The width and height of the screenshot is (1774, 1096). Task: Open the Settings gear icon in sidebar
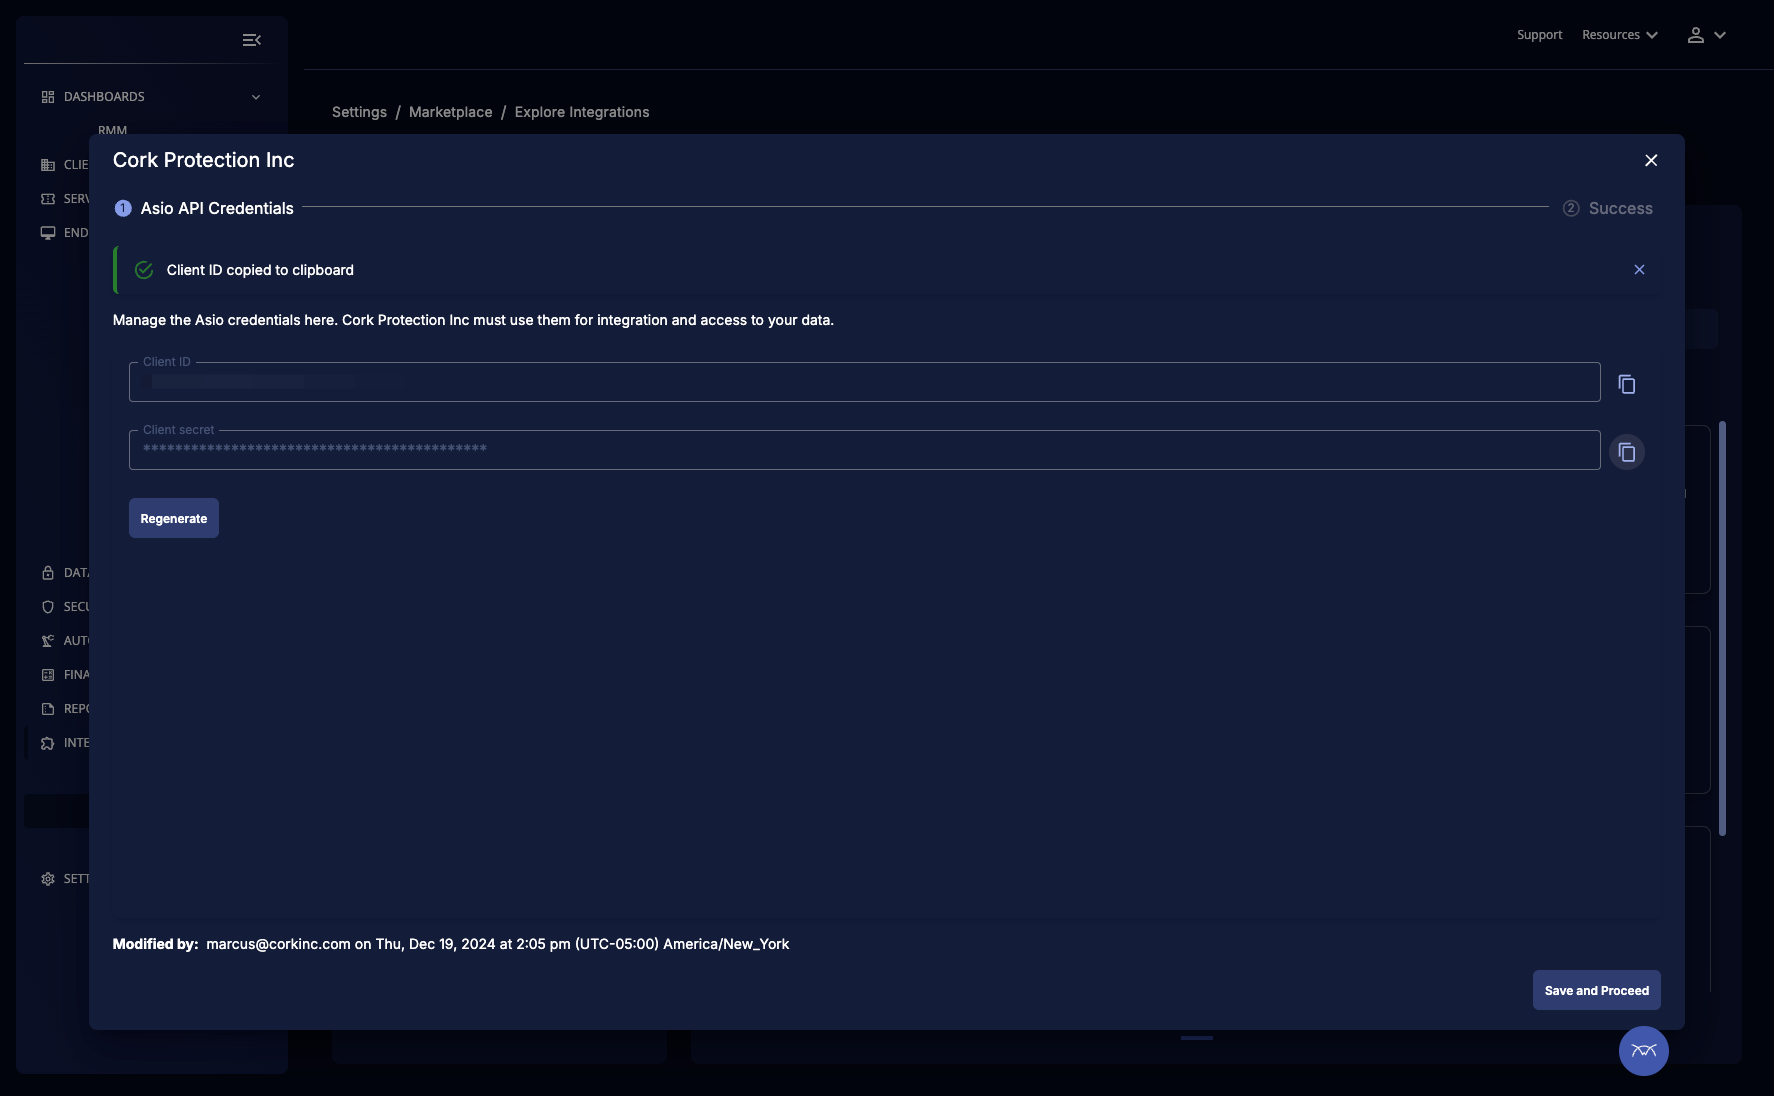tap(48, 879)
